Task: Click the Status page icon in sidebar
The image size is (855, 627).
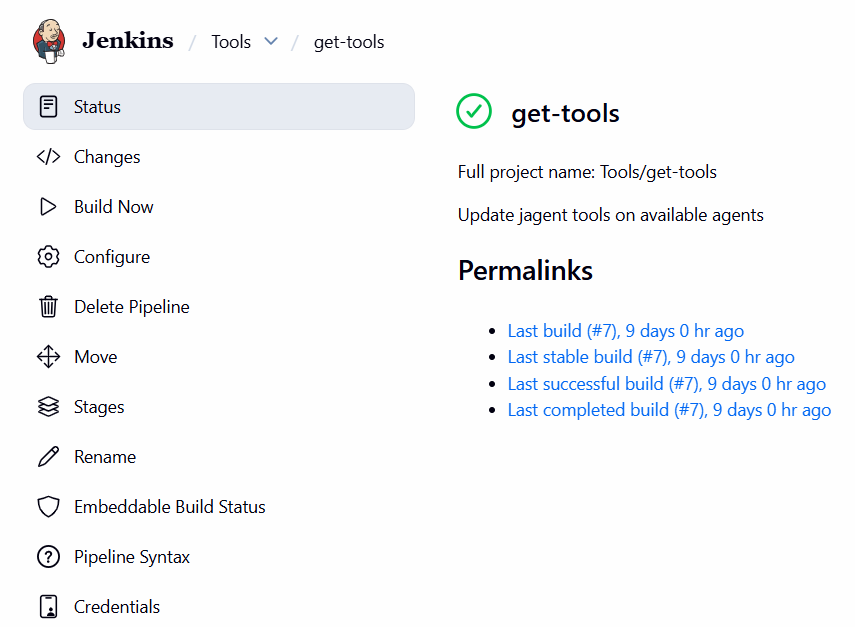Action: coord(48,107)
